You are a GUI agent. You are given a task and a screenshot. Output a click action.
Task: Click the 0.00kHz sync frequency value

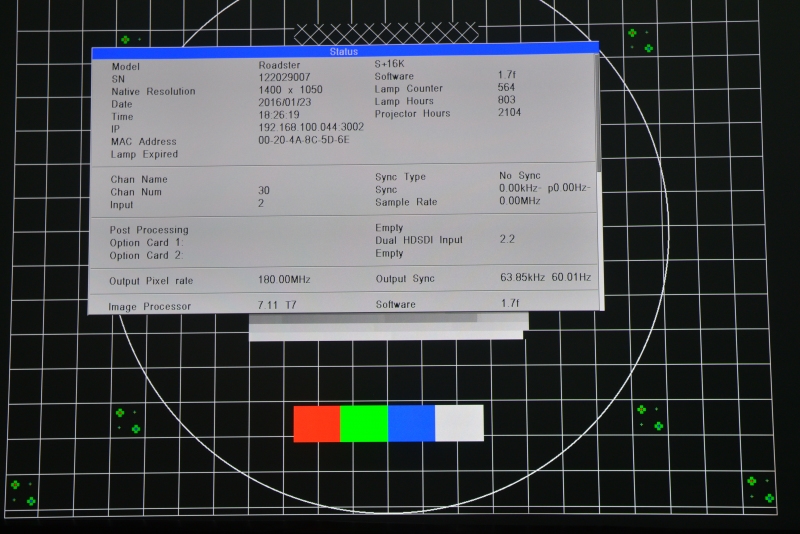point(521,188)
